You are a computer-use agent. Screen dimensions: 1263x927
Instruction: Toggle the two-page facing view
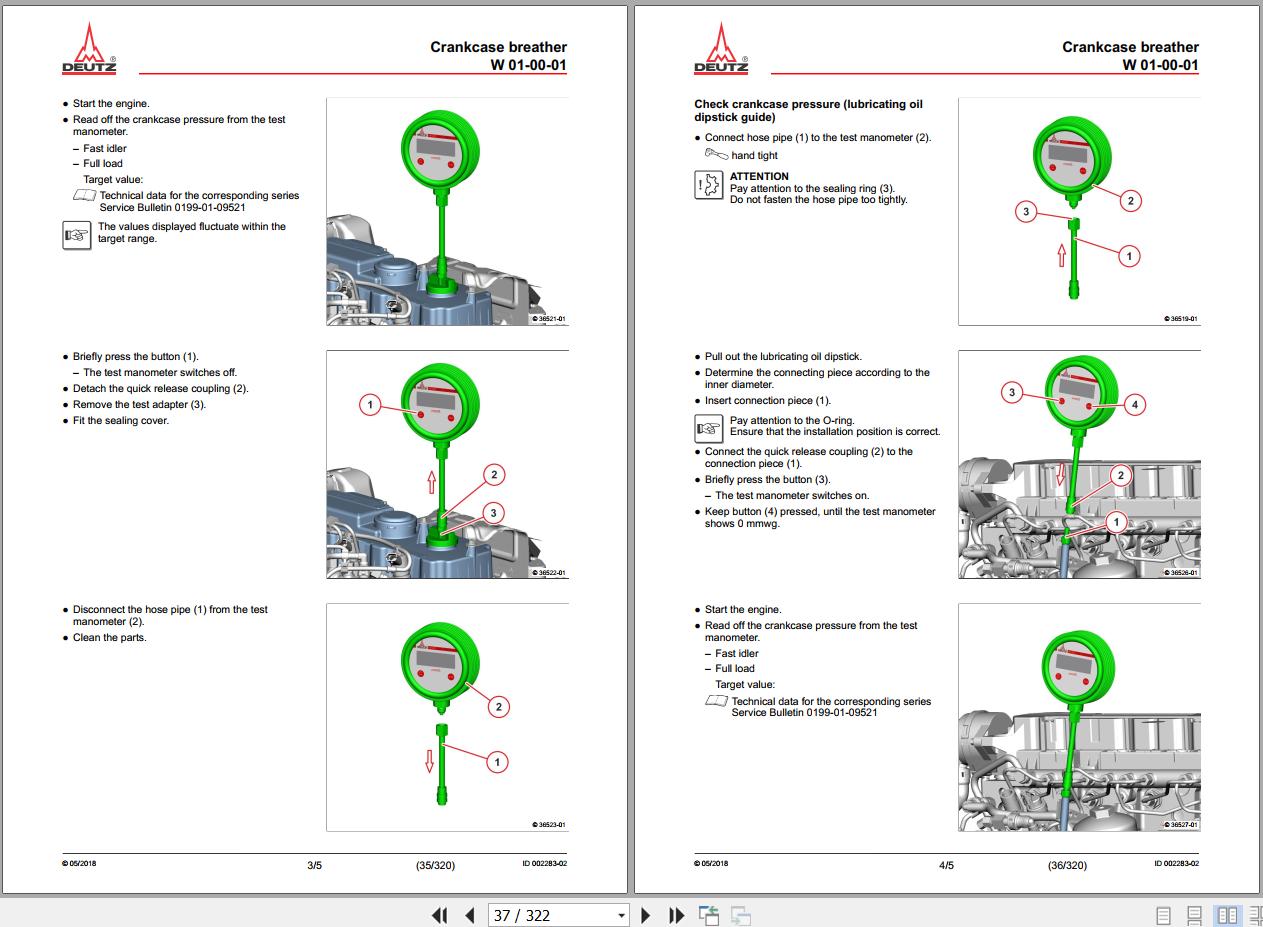point(1227,915)
